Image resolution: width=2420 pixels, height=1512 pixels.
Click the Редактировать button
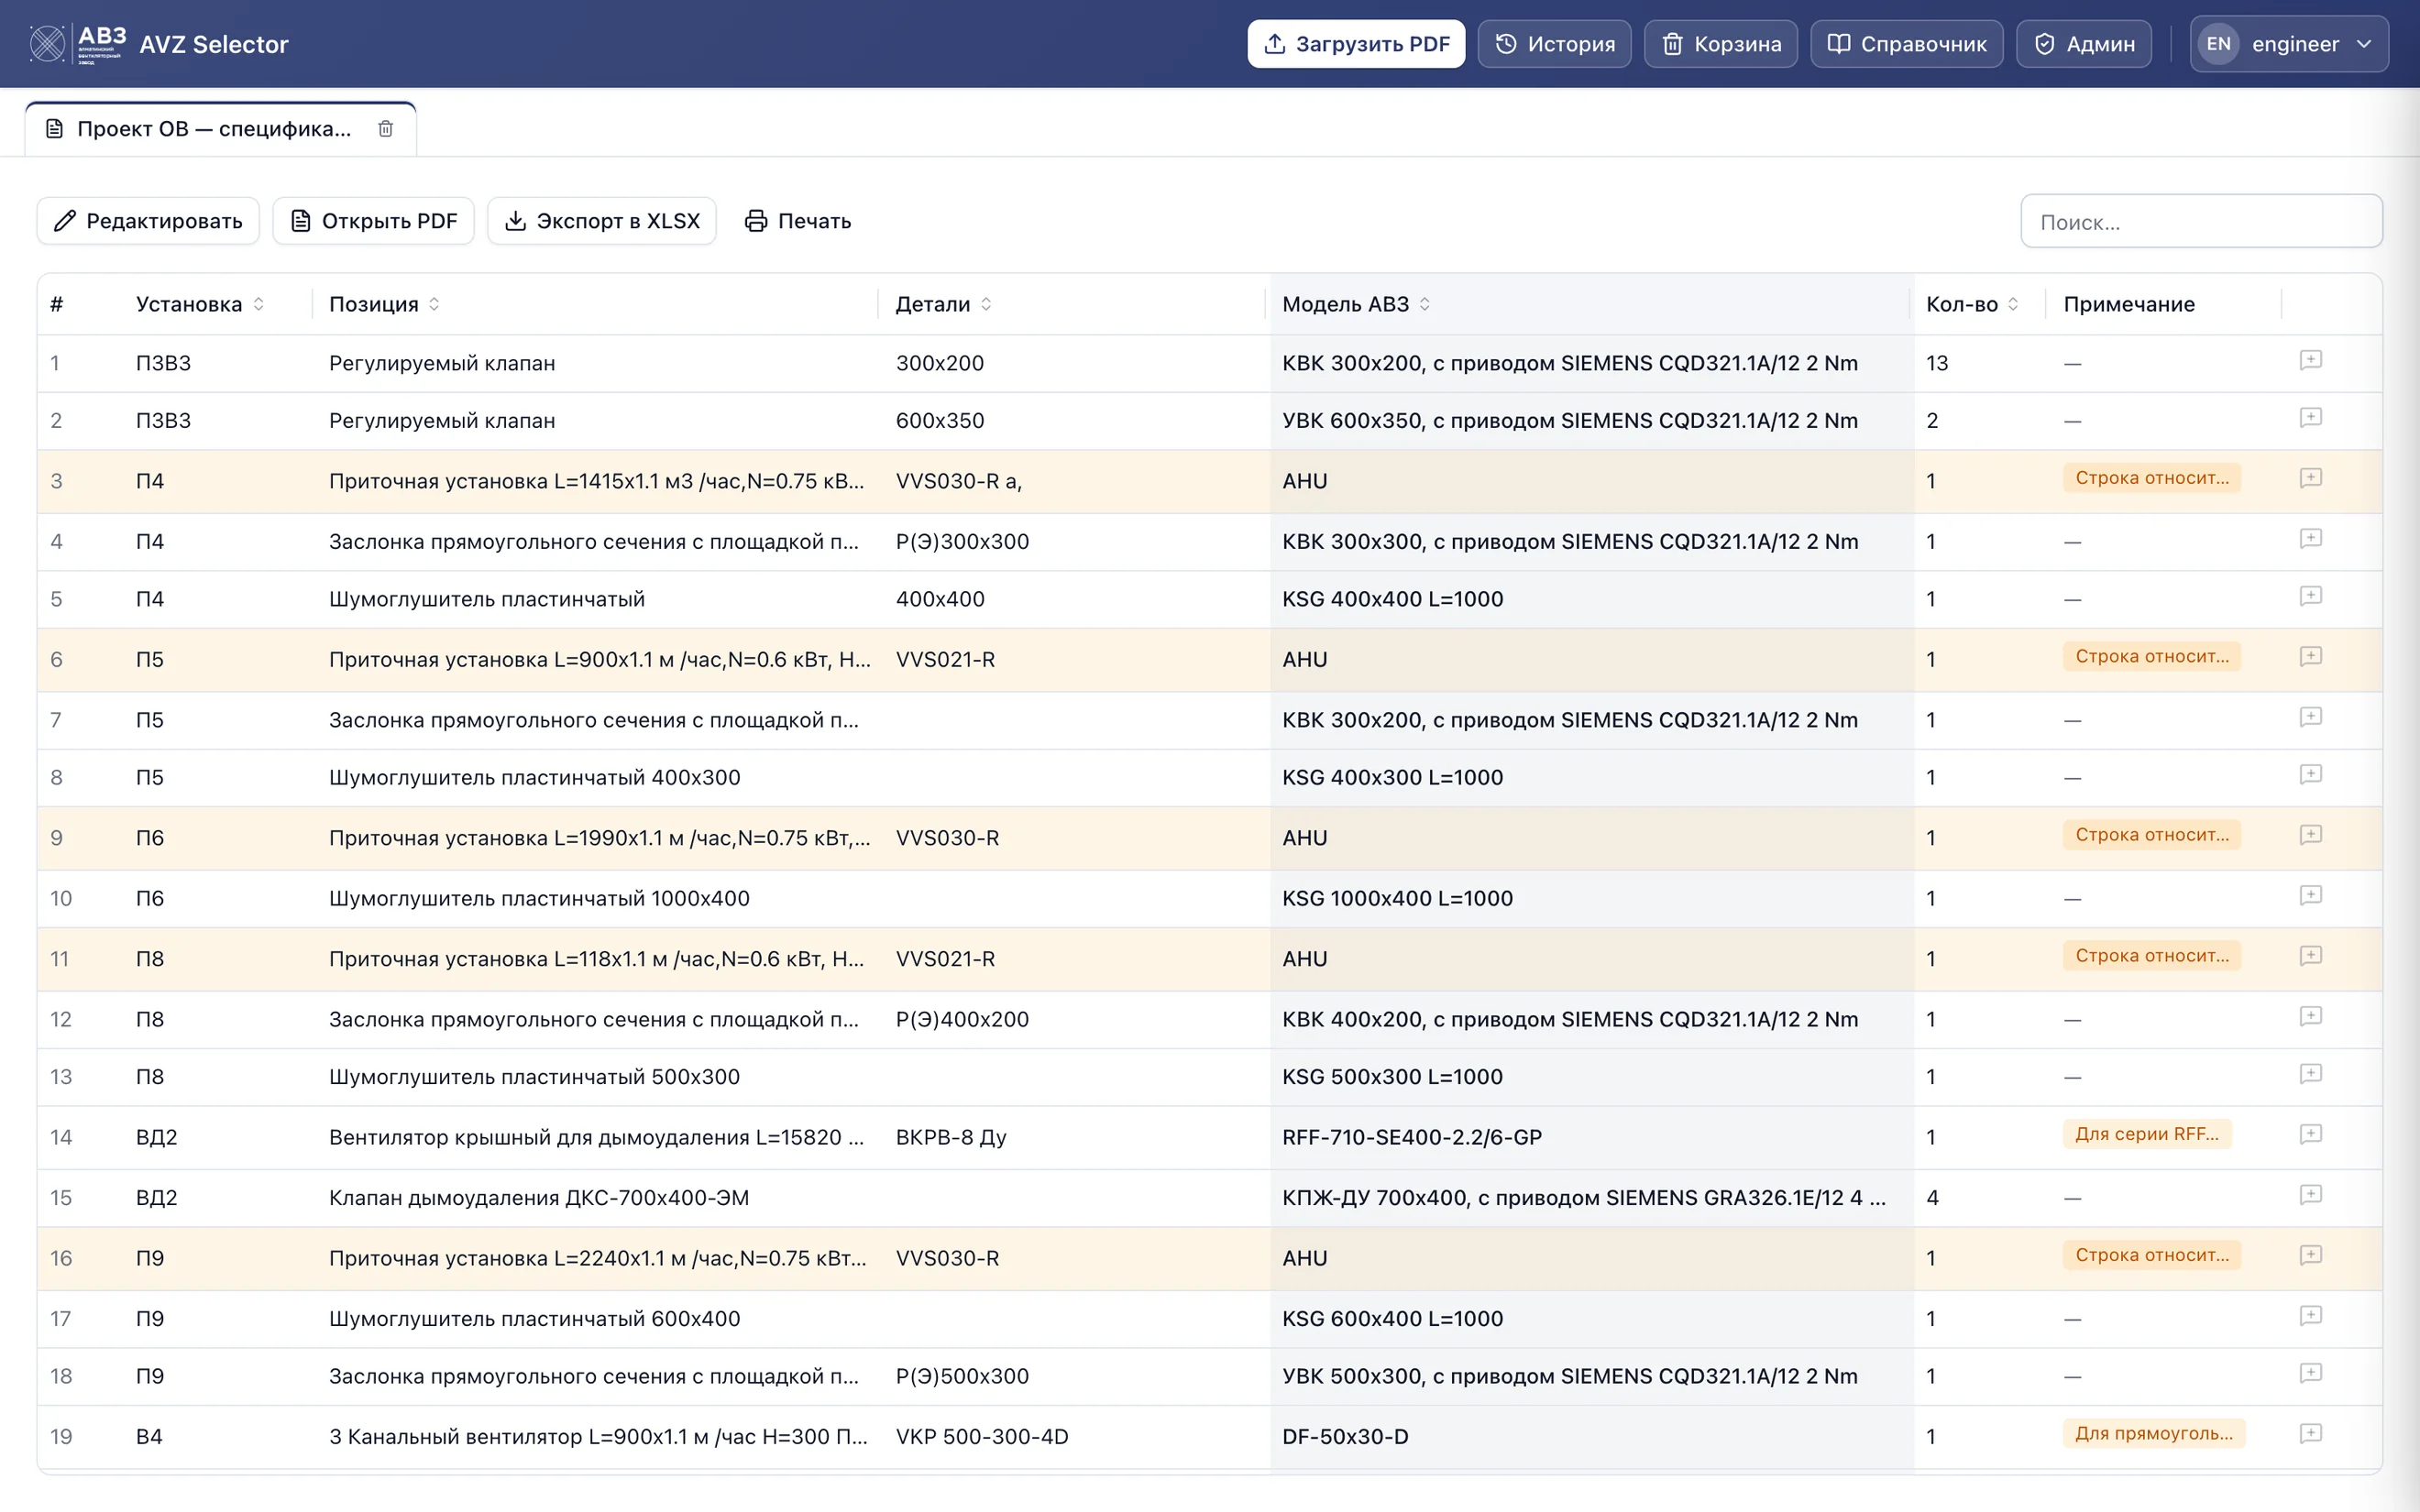coord(148,221)
